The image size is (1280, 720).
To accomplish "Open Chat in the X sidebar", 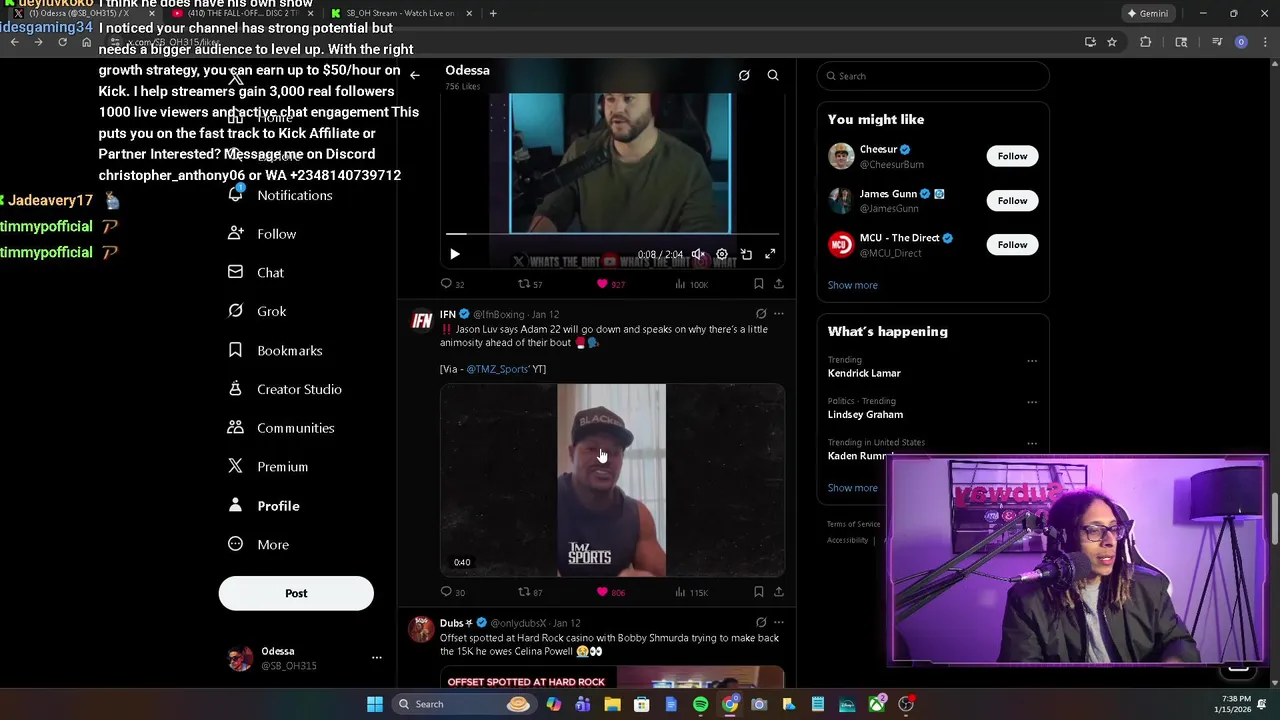I will [x=256, y=273].
